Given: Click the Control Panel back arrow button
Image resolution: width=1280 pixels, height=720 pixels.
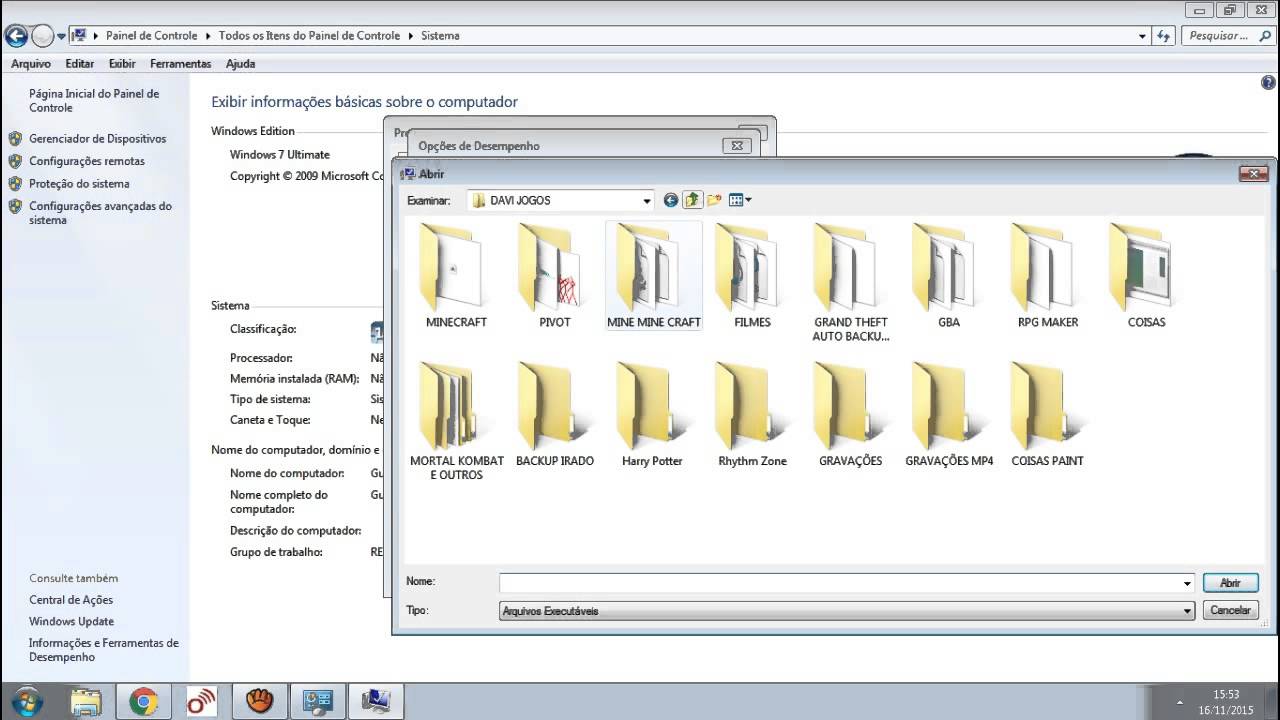Looking at the screenshot, I should coord(16,36).
